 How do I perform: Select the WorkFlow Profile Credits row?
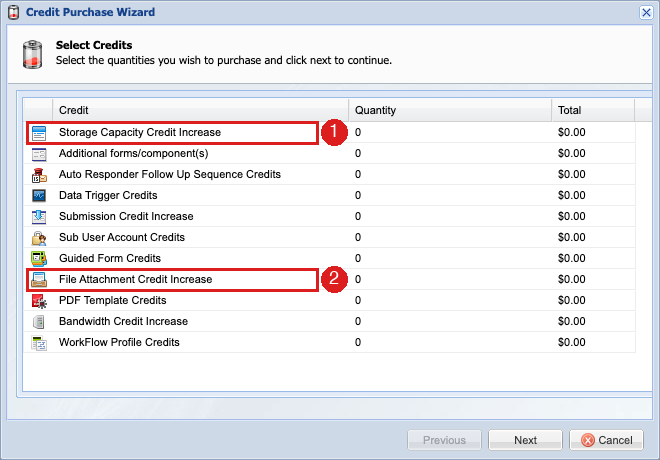(x=329, y=343)
